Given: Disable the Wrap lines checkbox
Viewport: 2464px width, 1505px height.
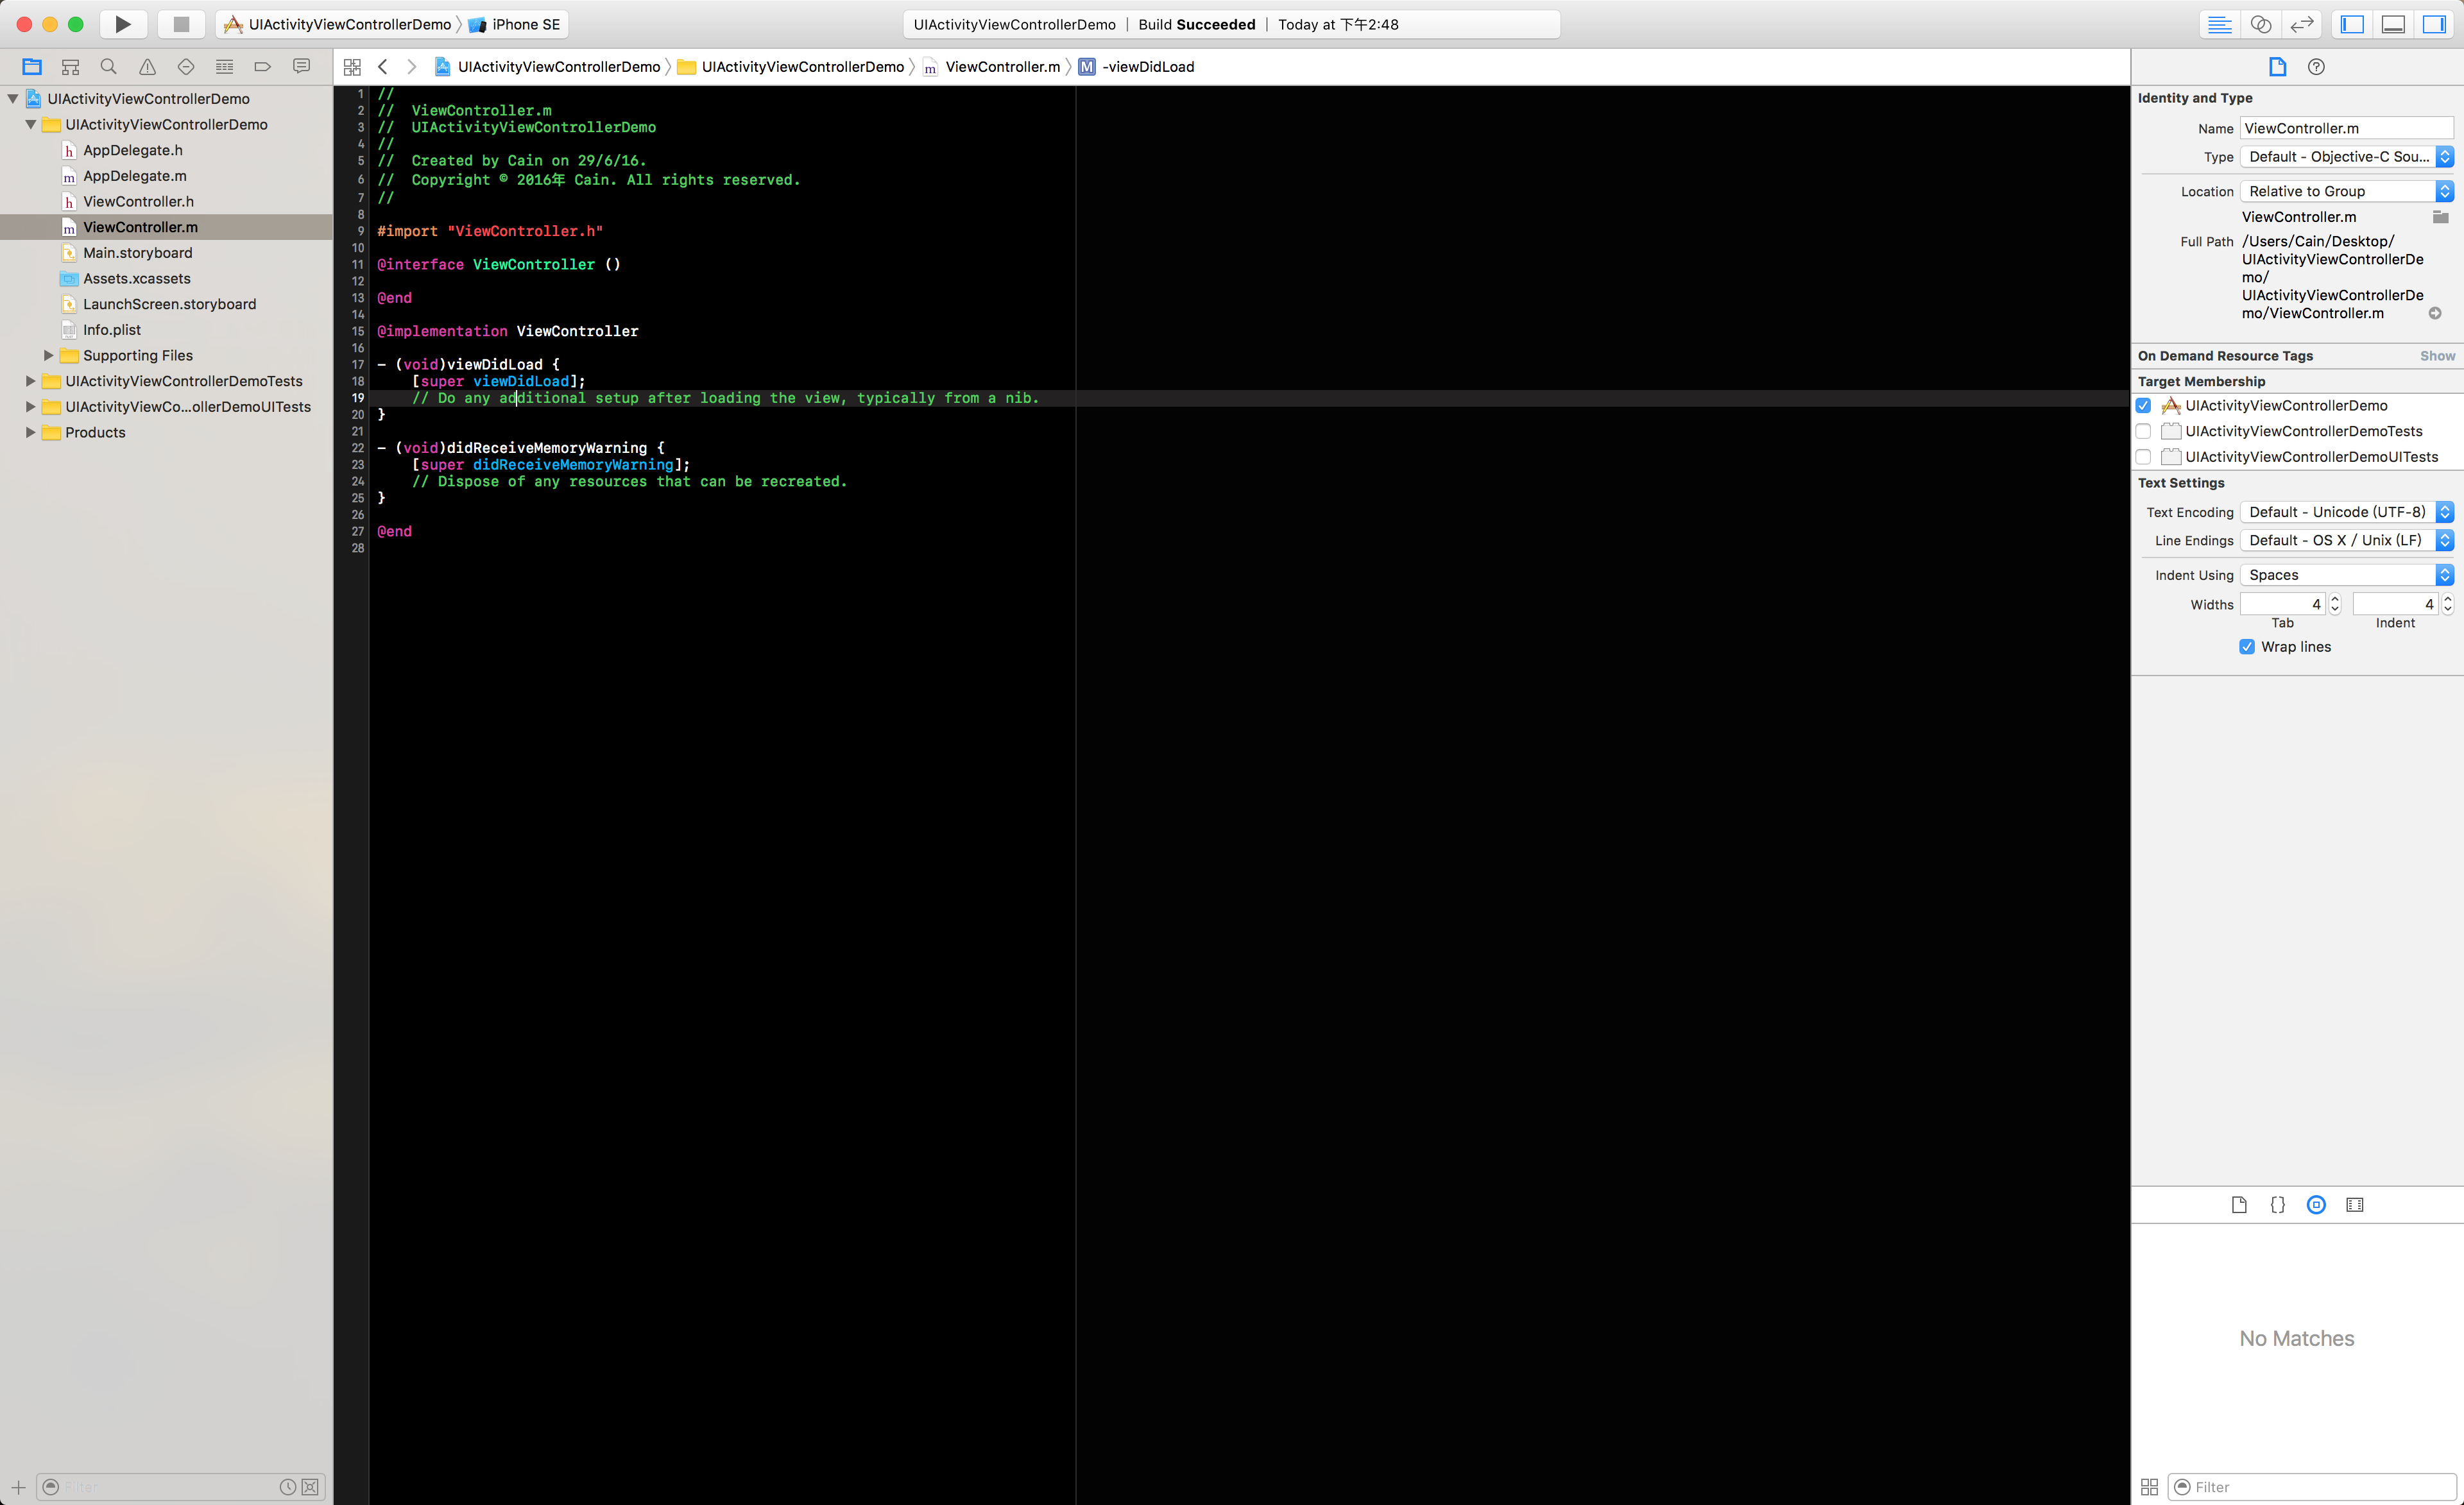Looking at the screenshot, I should 2247,647.
